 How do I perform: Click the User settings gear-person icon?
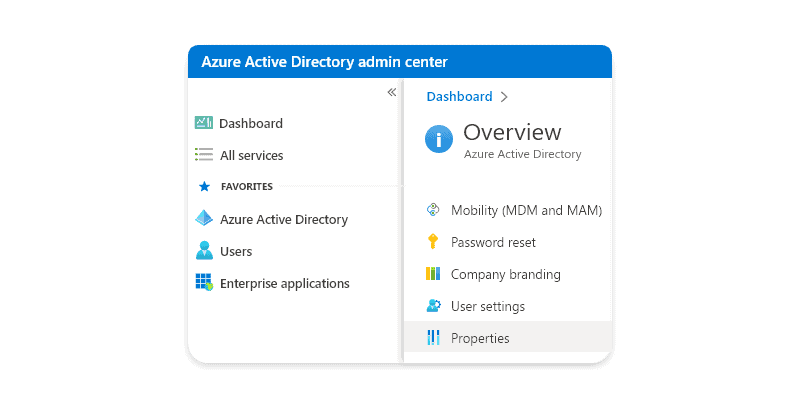[x=433, y=306]
